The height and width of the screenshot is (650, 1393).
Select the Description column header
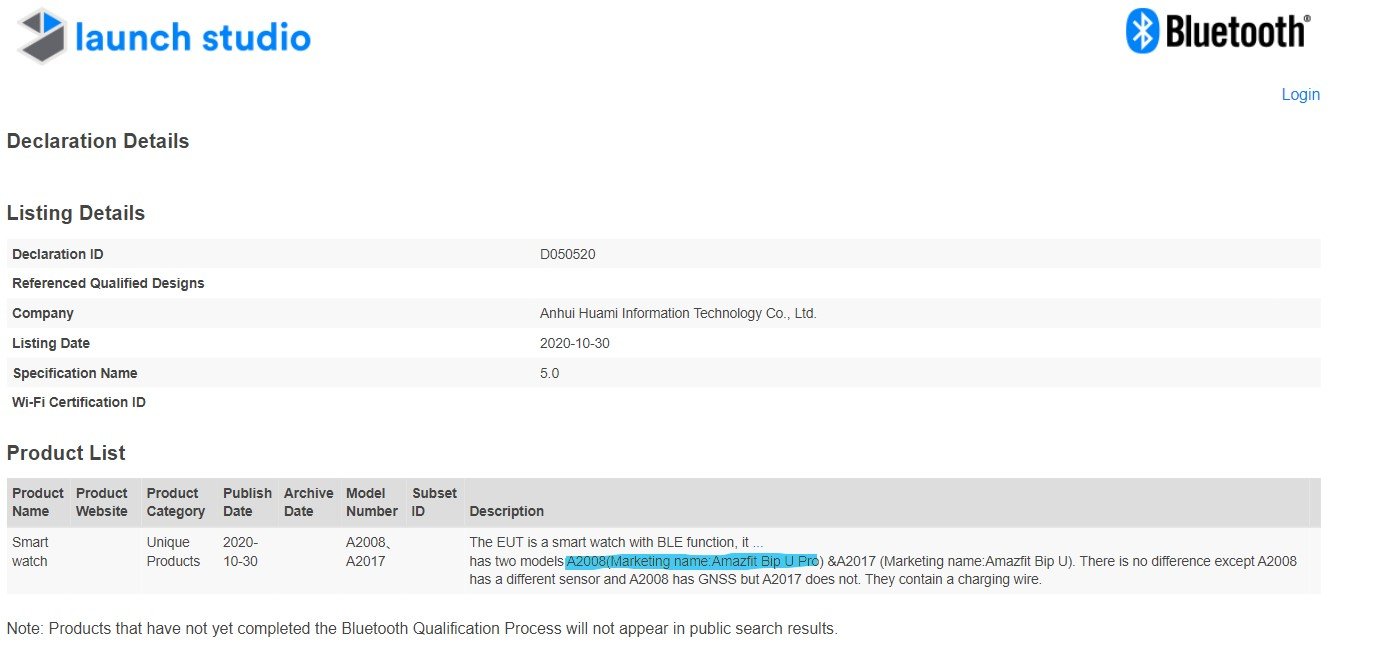click(x=506, y=511)
